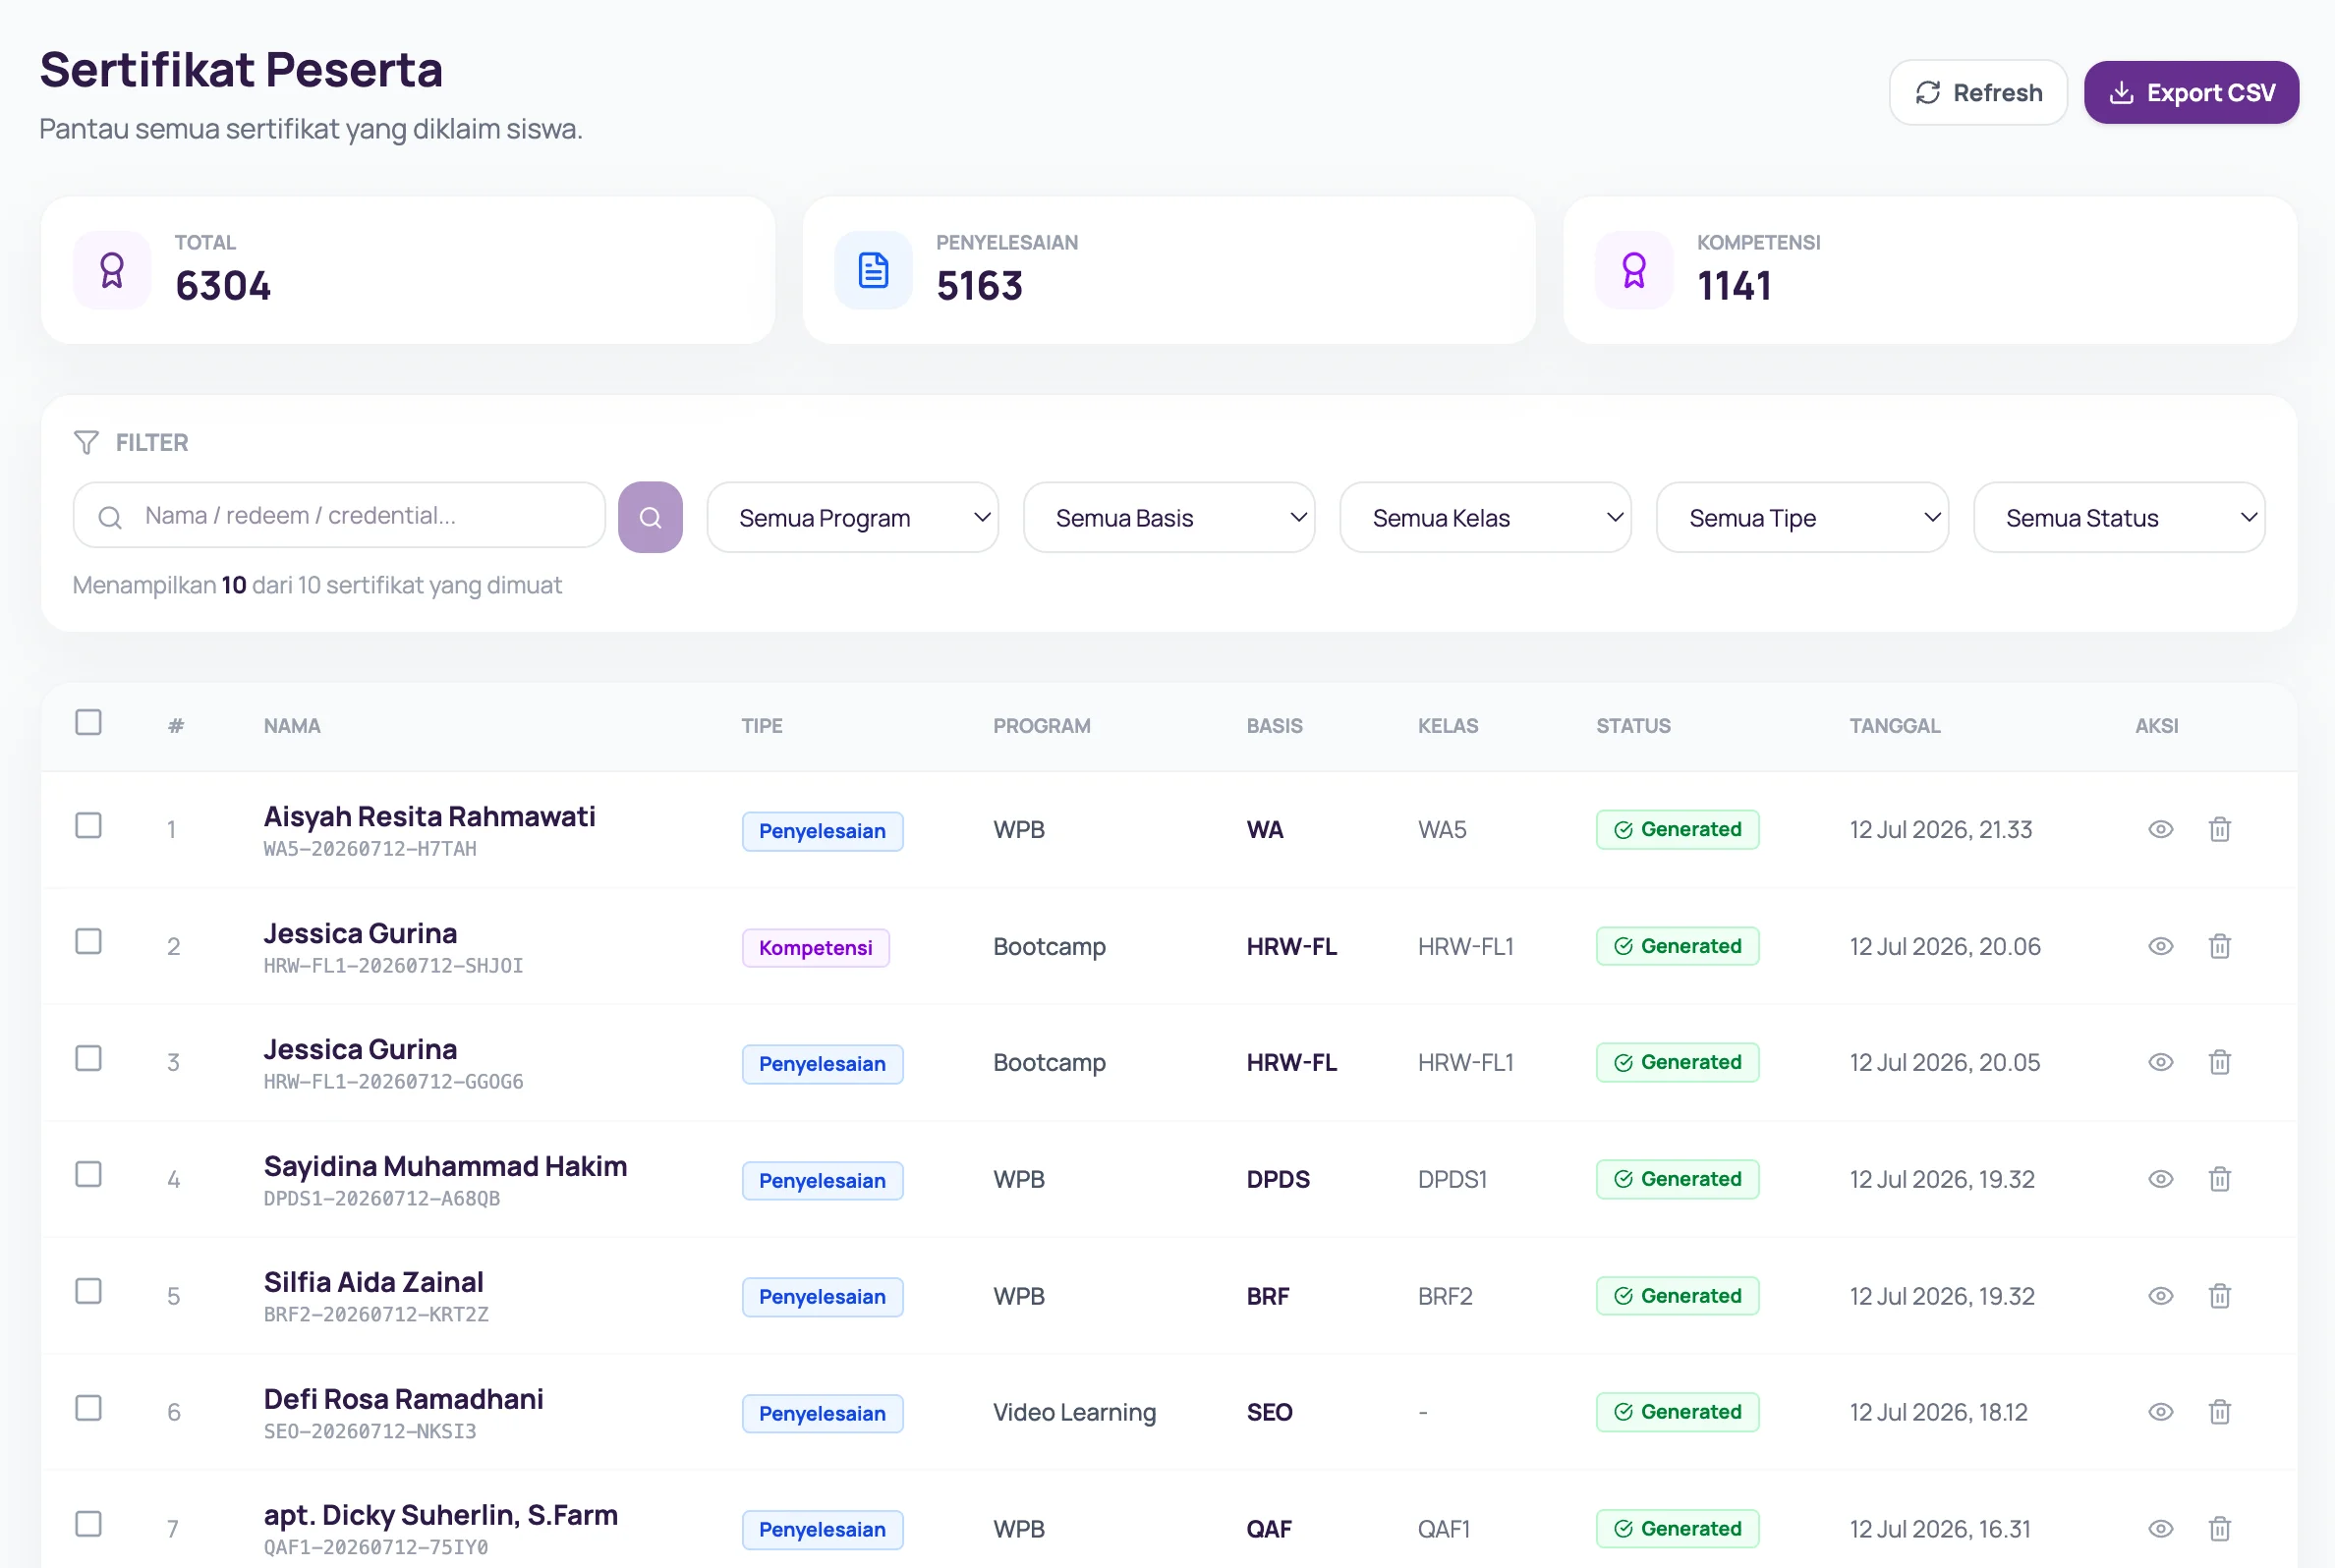The image size is (2335, 1568).
Task: View Jessica Gurina's Kompetensi certificate eye icon
Action: coord(2160,946)
